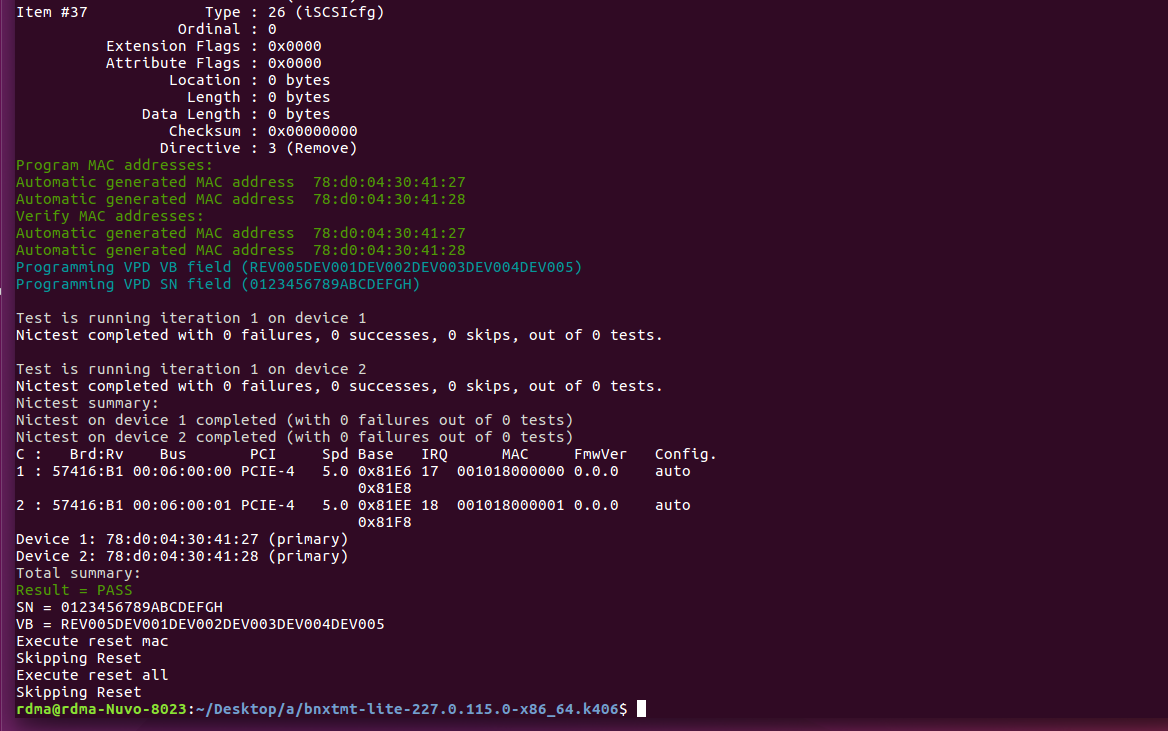Click the 'Total summary:' line
Screen dimensions: 1168x731
coord(78,573)
